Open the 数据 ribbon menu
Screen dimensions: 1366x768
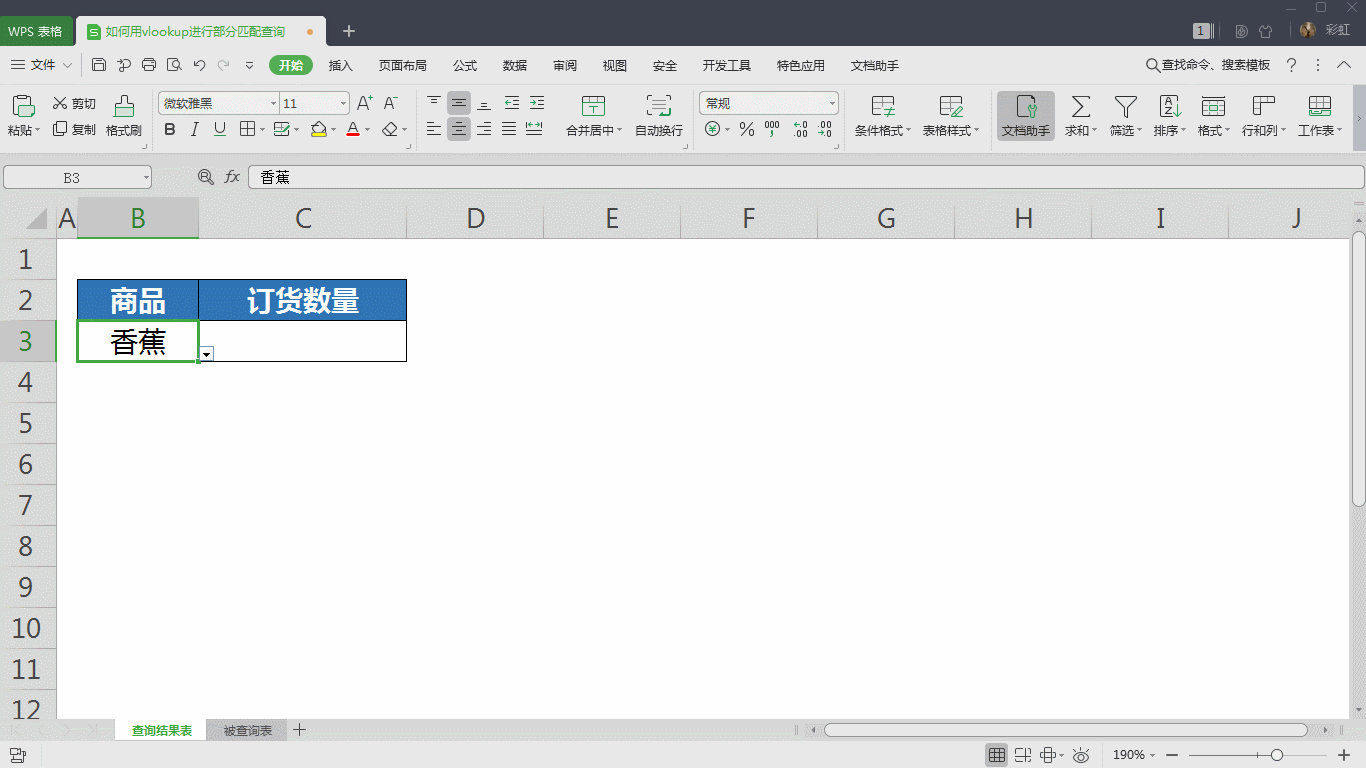[514, 65]
